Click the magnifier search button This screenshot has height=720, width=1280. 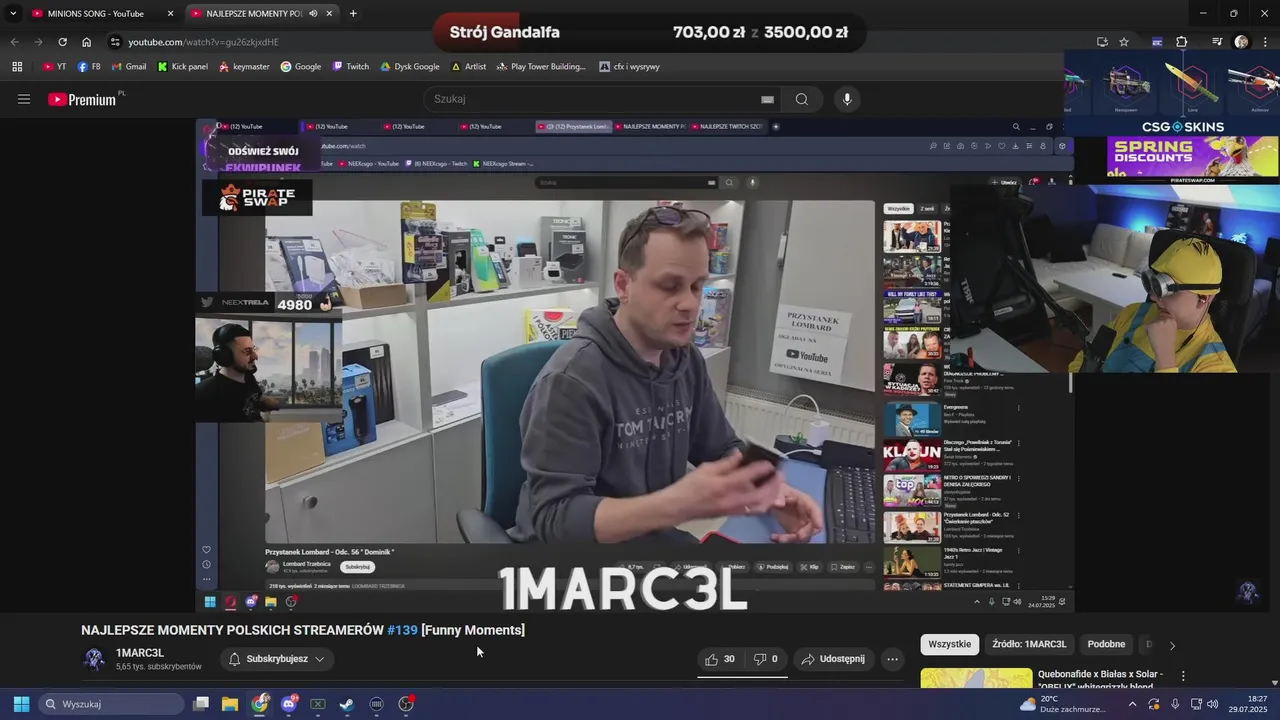802,99
